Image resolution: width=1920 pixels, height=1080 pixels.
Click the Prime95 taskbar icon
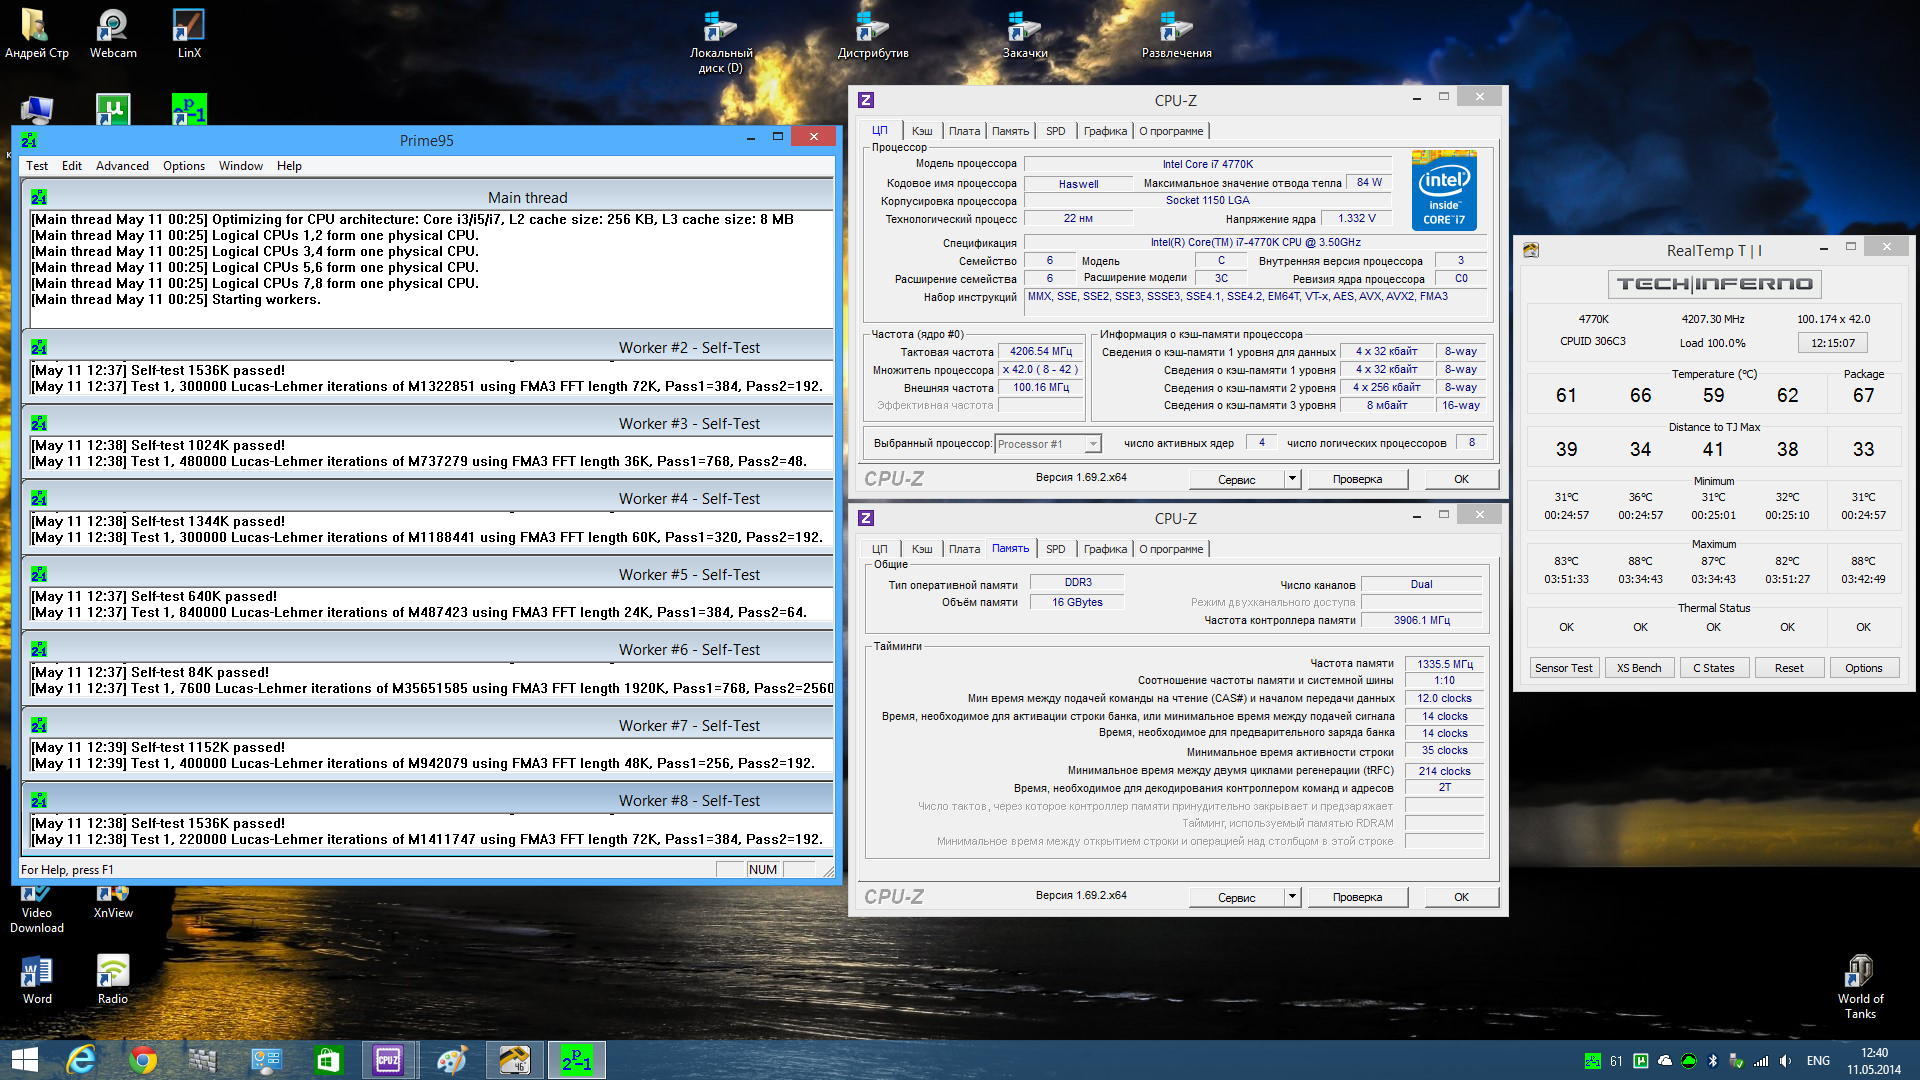coord(576,1060)
